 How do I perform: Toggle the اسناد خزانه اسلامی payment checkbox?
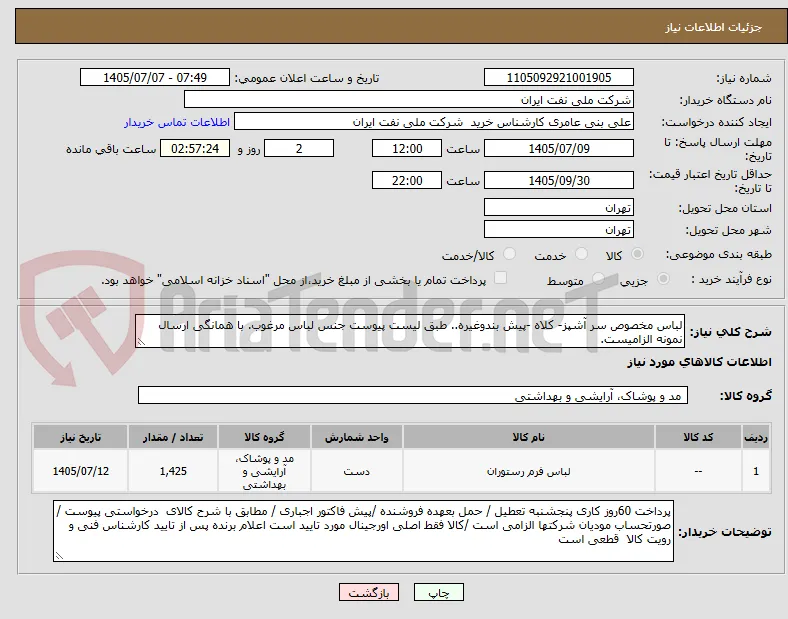[501, 278]
